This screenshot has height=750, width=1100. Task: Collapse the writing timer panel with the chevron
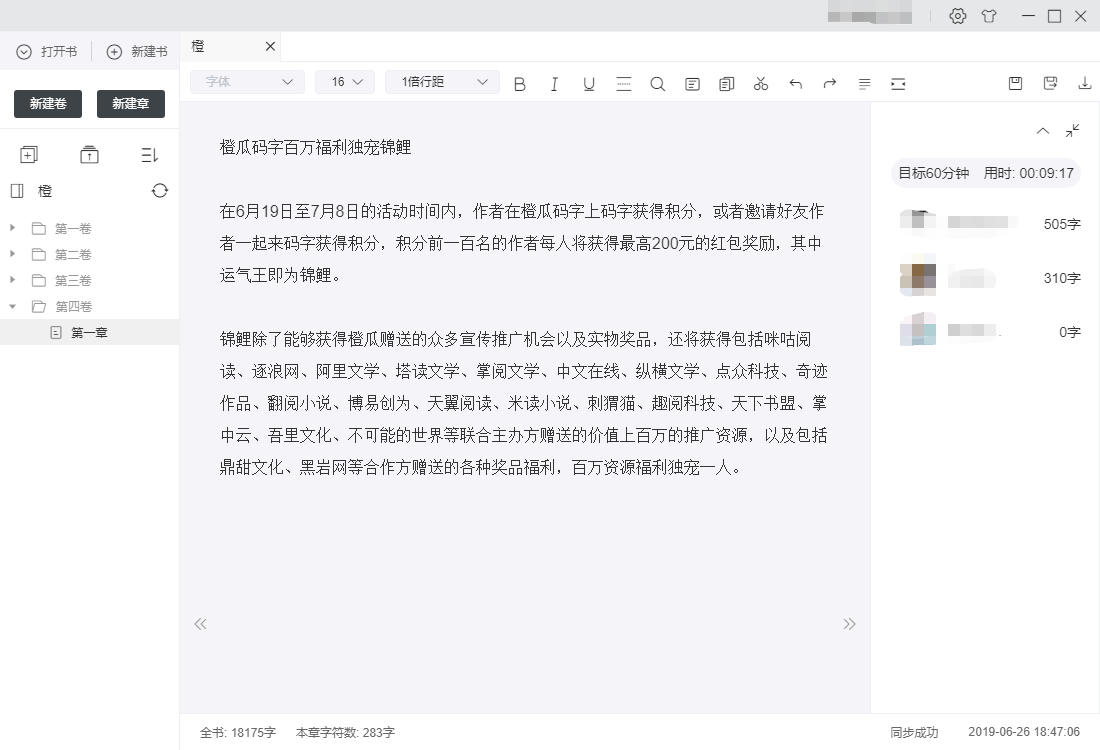(1042, 131)
